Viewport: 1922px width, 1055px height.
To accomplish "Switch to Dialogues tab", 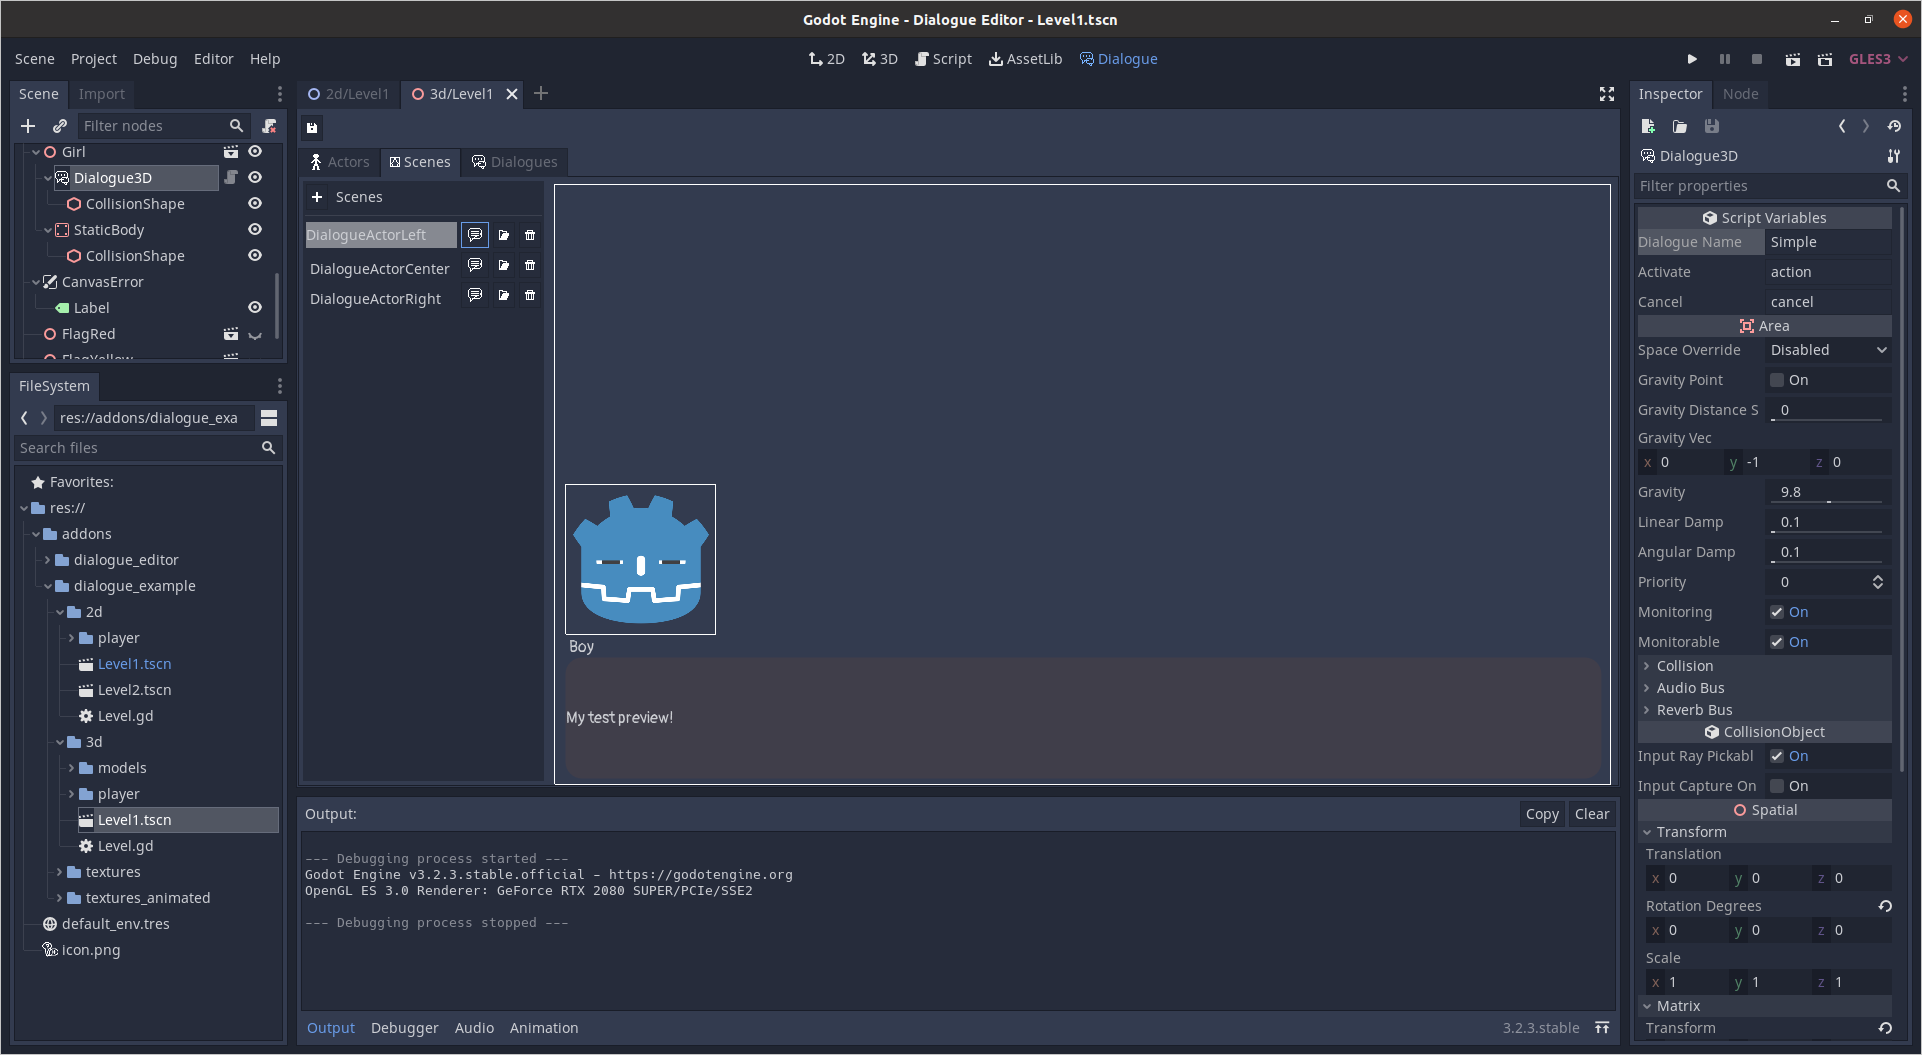I will coord(514,162).
